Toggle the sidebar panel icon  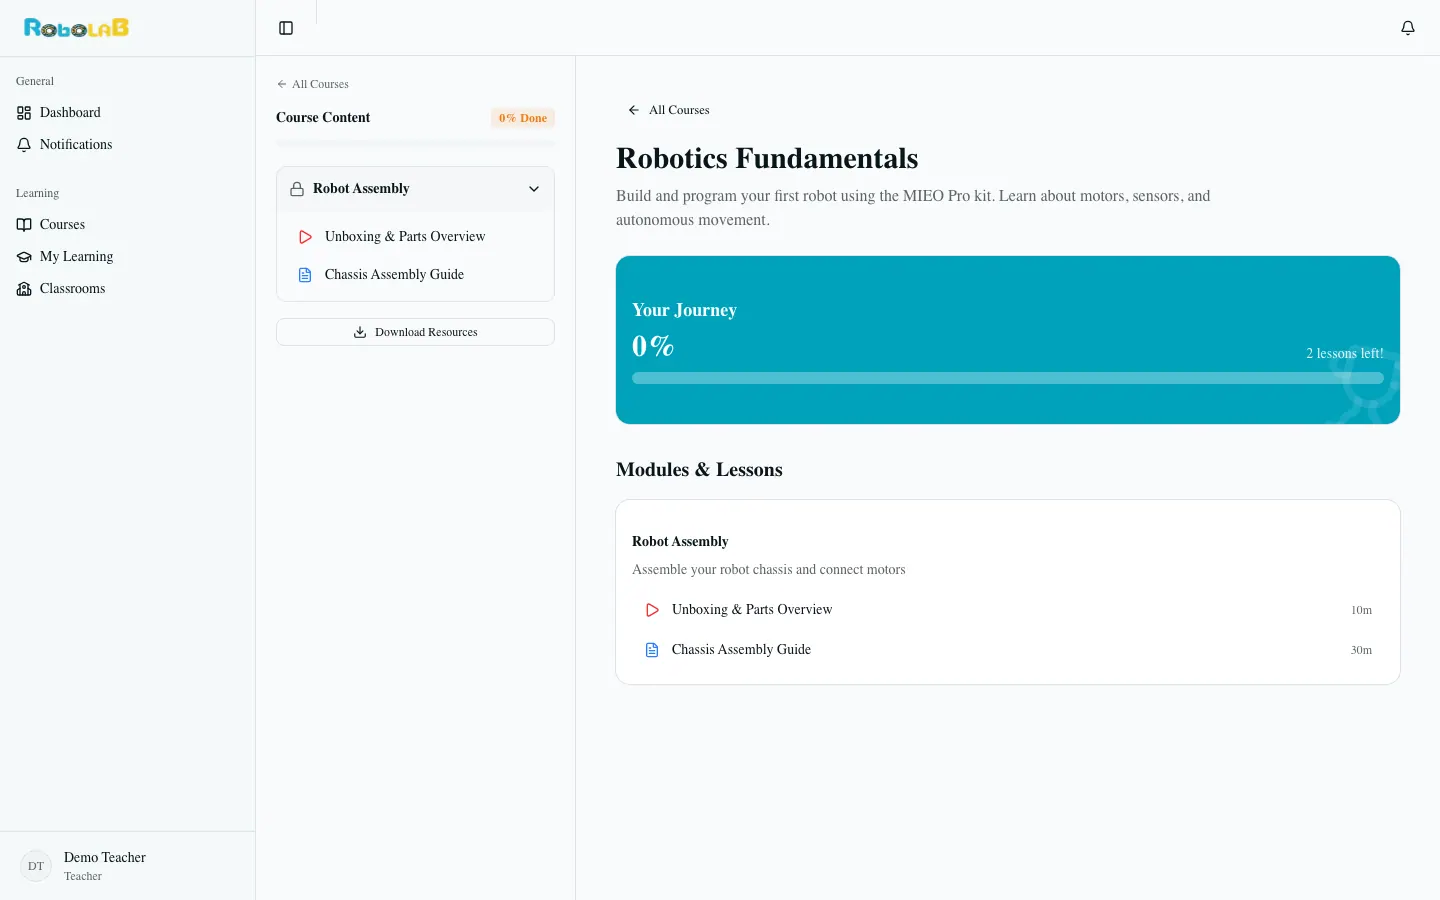(x=286, y=28)
